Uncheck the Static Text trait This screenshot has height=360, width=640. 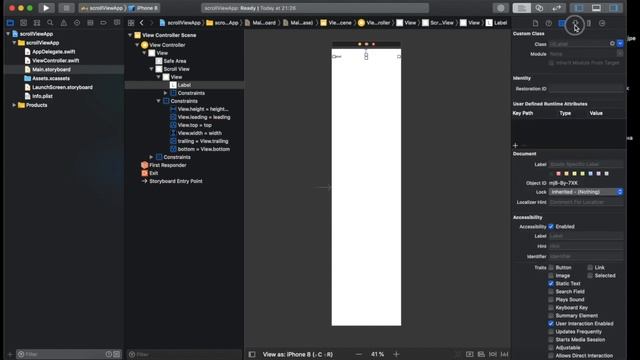(x=551, y=284)
